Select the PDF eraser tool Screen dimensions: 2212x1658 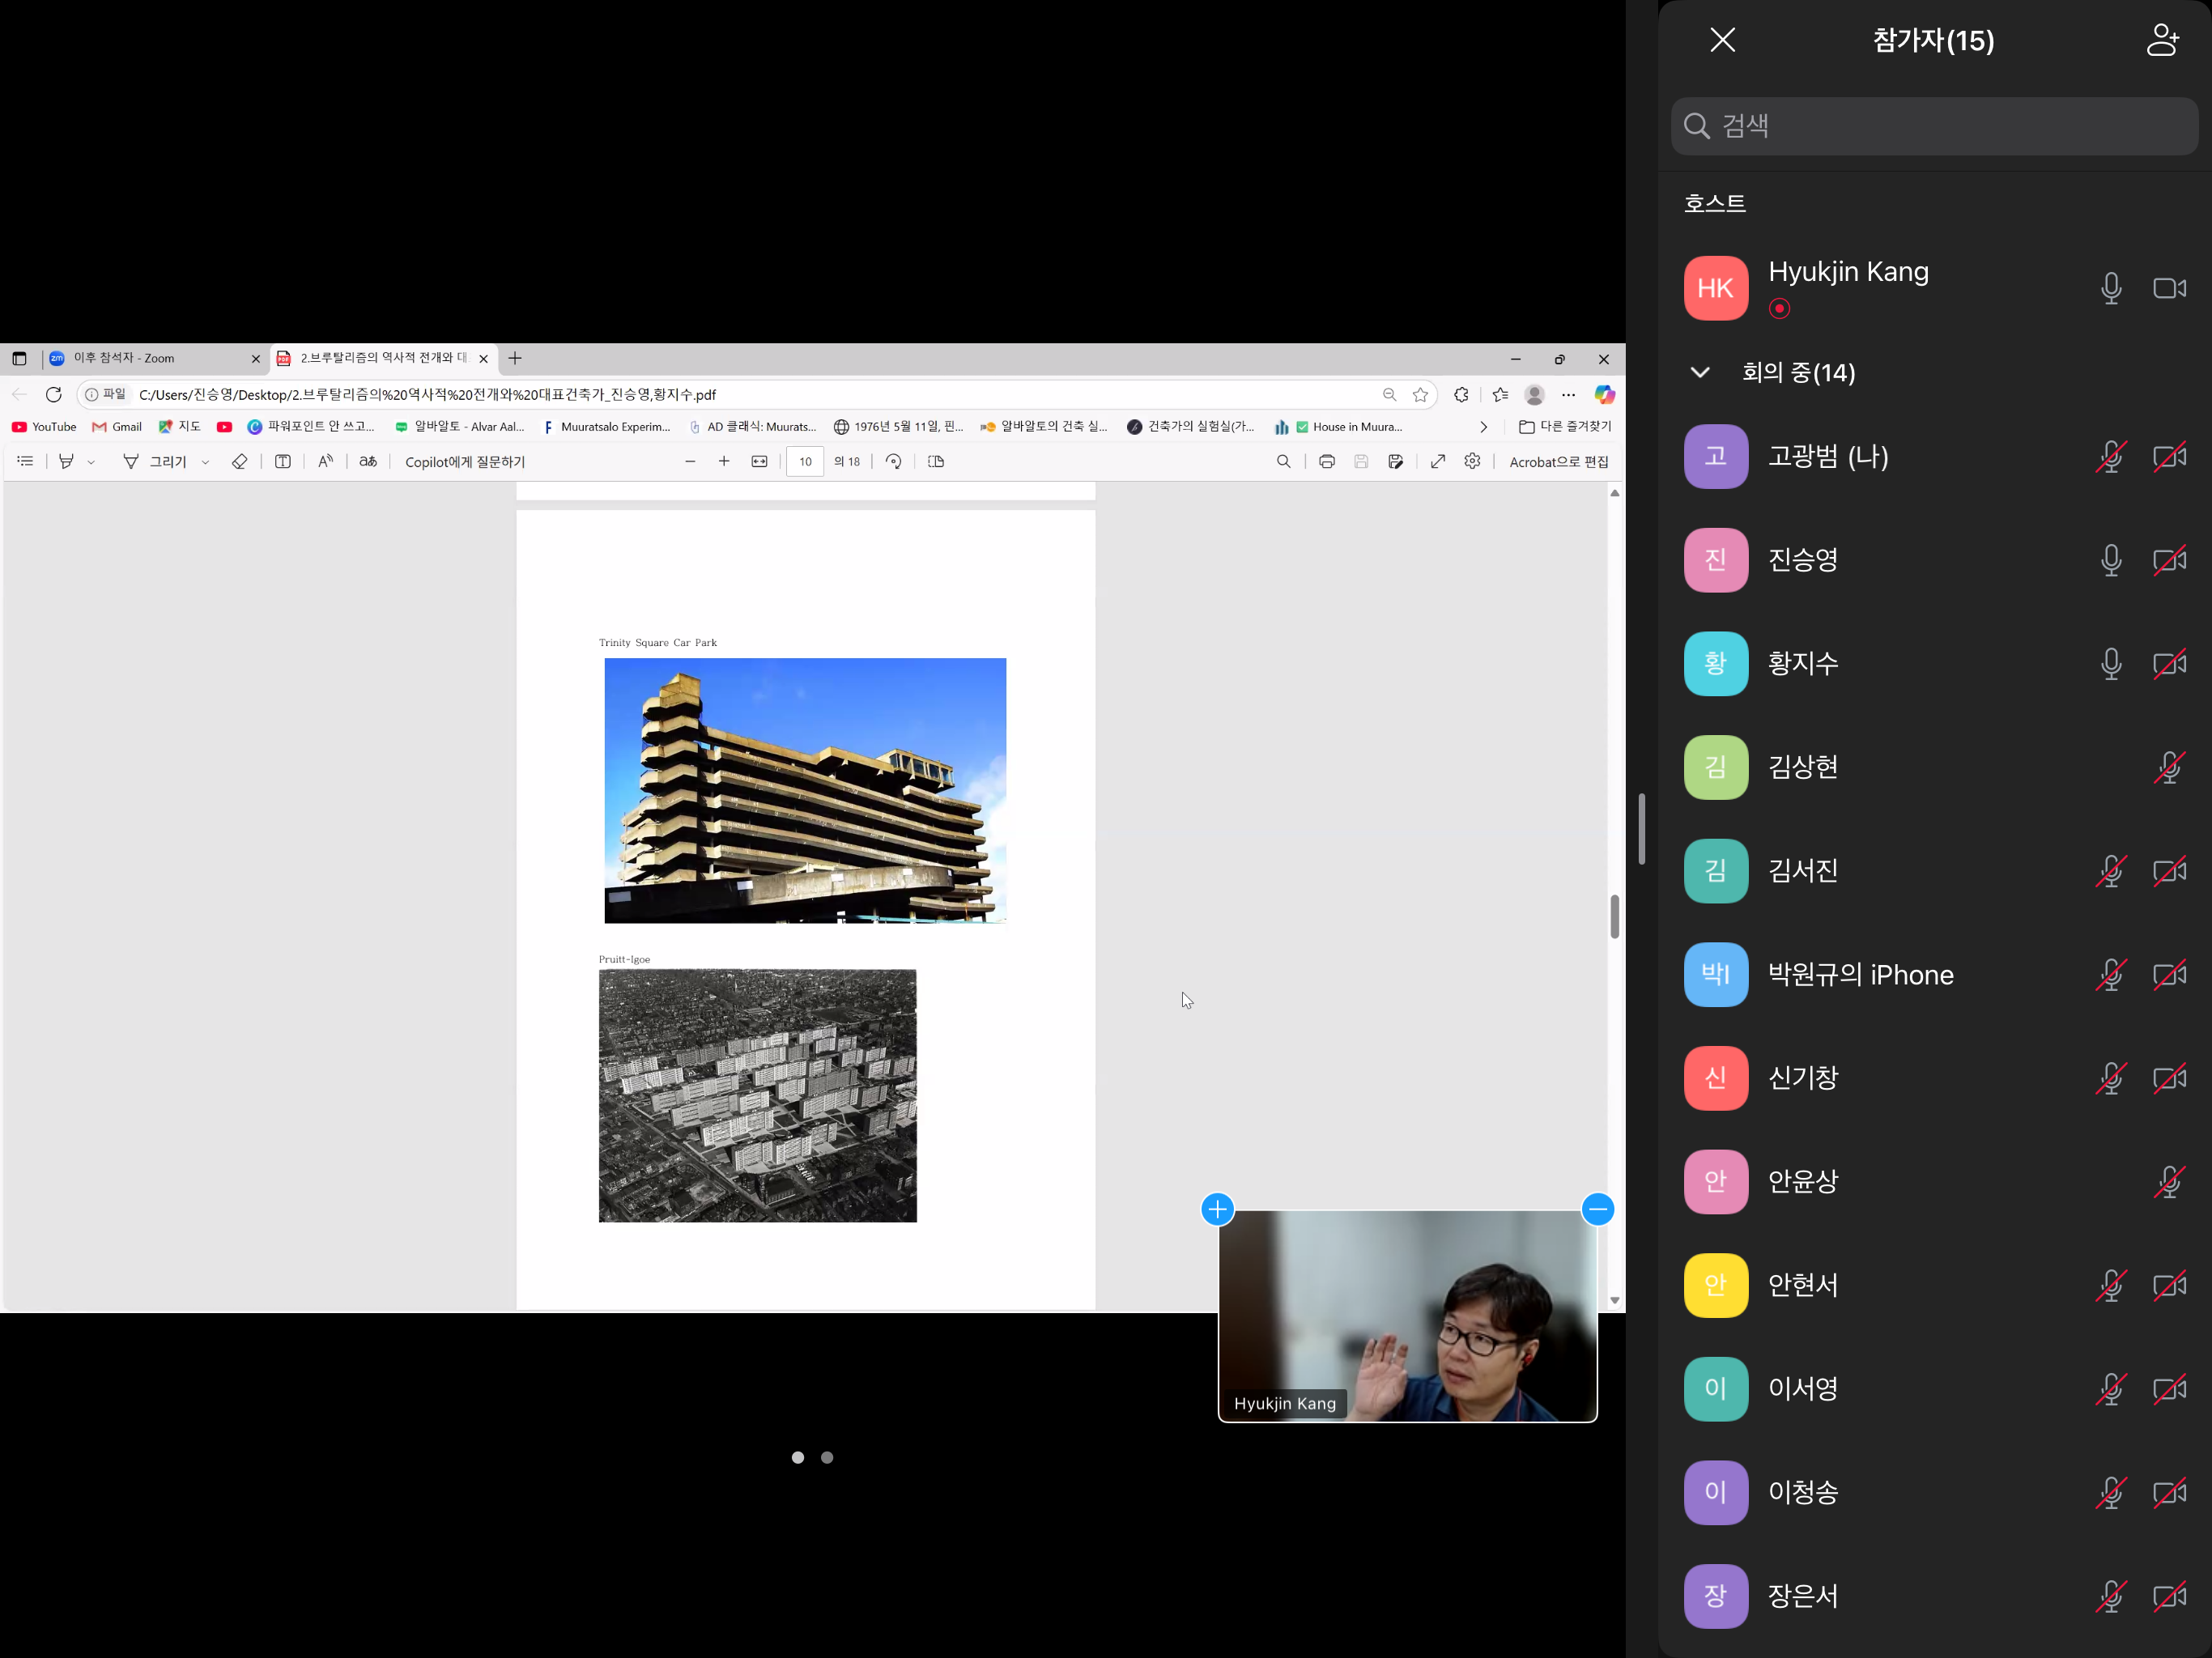point(239,462)
